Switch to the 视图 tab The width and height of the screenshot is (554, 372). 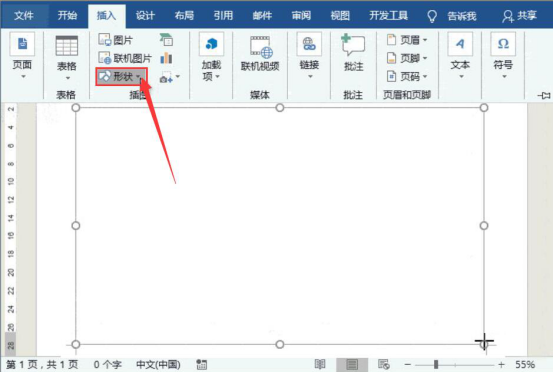click(x=340, y=16)
